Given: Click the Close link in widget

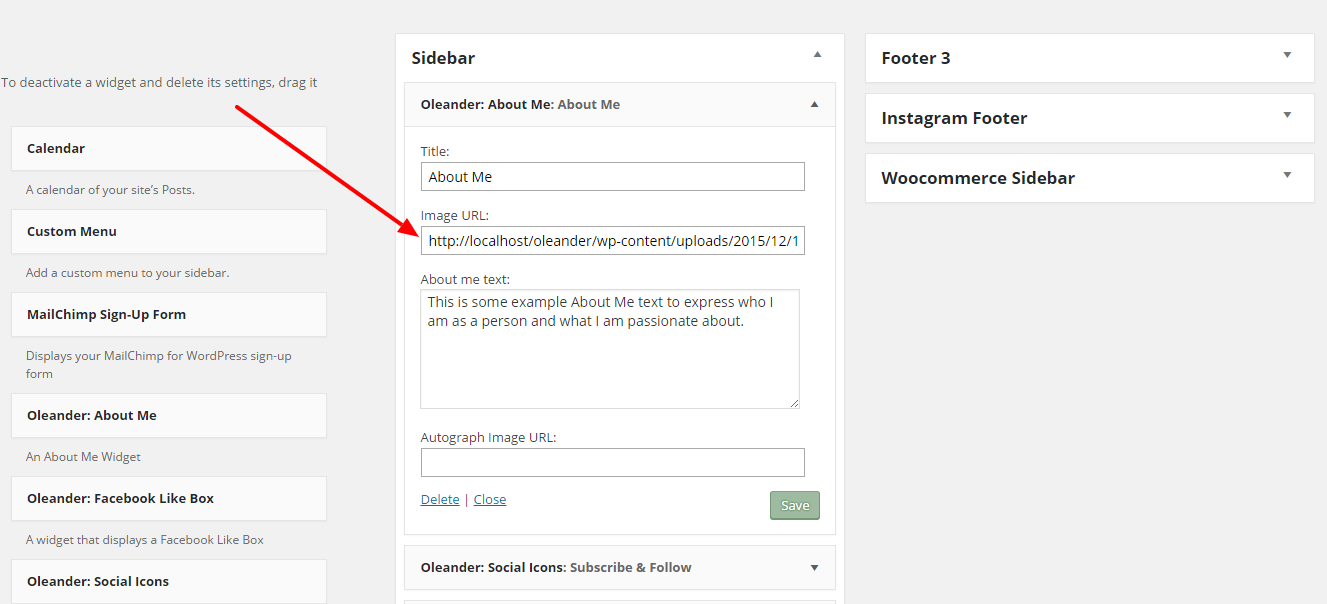Looking at the screenshot, I should 490,499.
